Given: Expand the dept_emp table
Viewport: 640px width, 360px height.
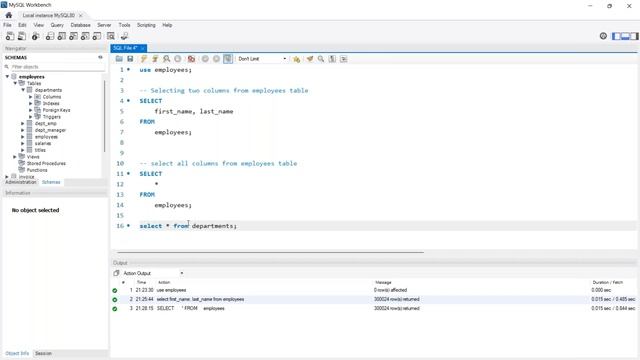Looking at the screenshot, I should (x=23, y=123).
